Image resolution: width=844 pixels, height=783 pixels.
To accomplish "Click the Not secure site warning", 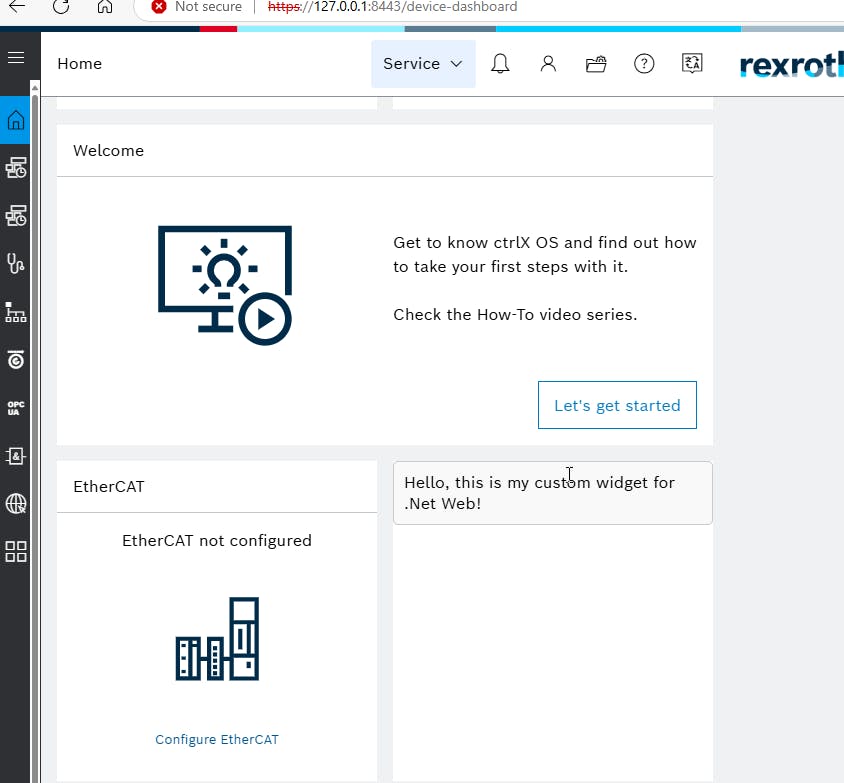I will 196,7.
